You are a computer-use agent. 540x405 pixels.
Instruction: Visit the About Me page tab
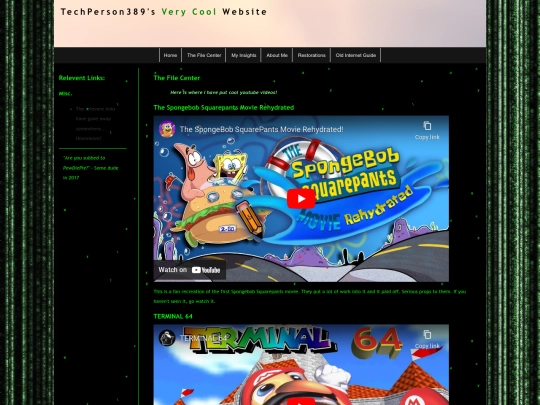[277, 55]
